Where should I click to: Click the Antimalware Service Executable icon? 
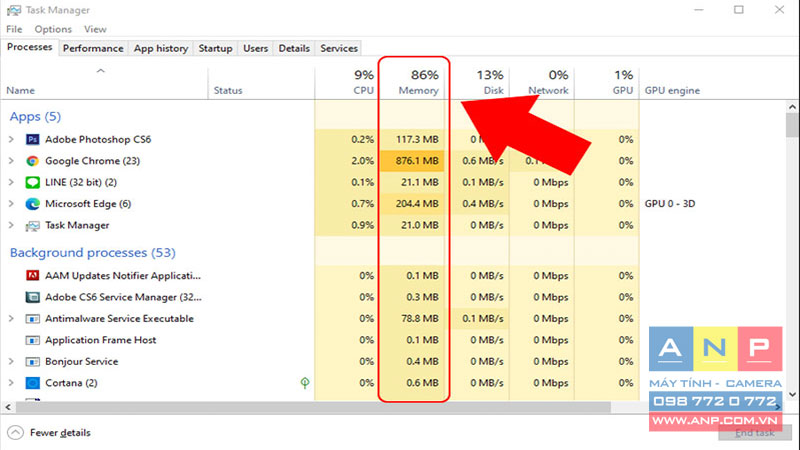point(33,318)
